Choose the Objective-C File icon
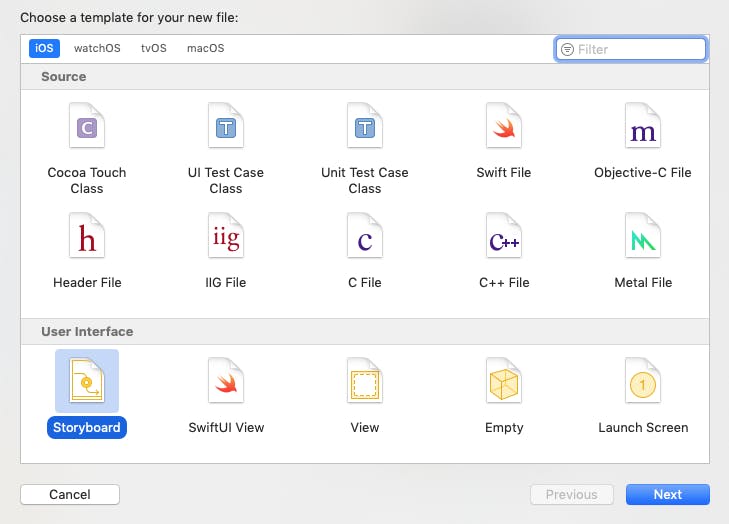729x524 pixels. coord(643,126)
